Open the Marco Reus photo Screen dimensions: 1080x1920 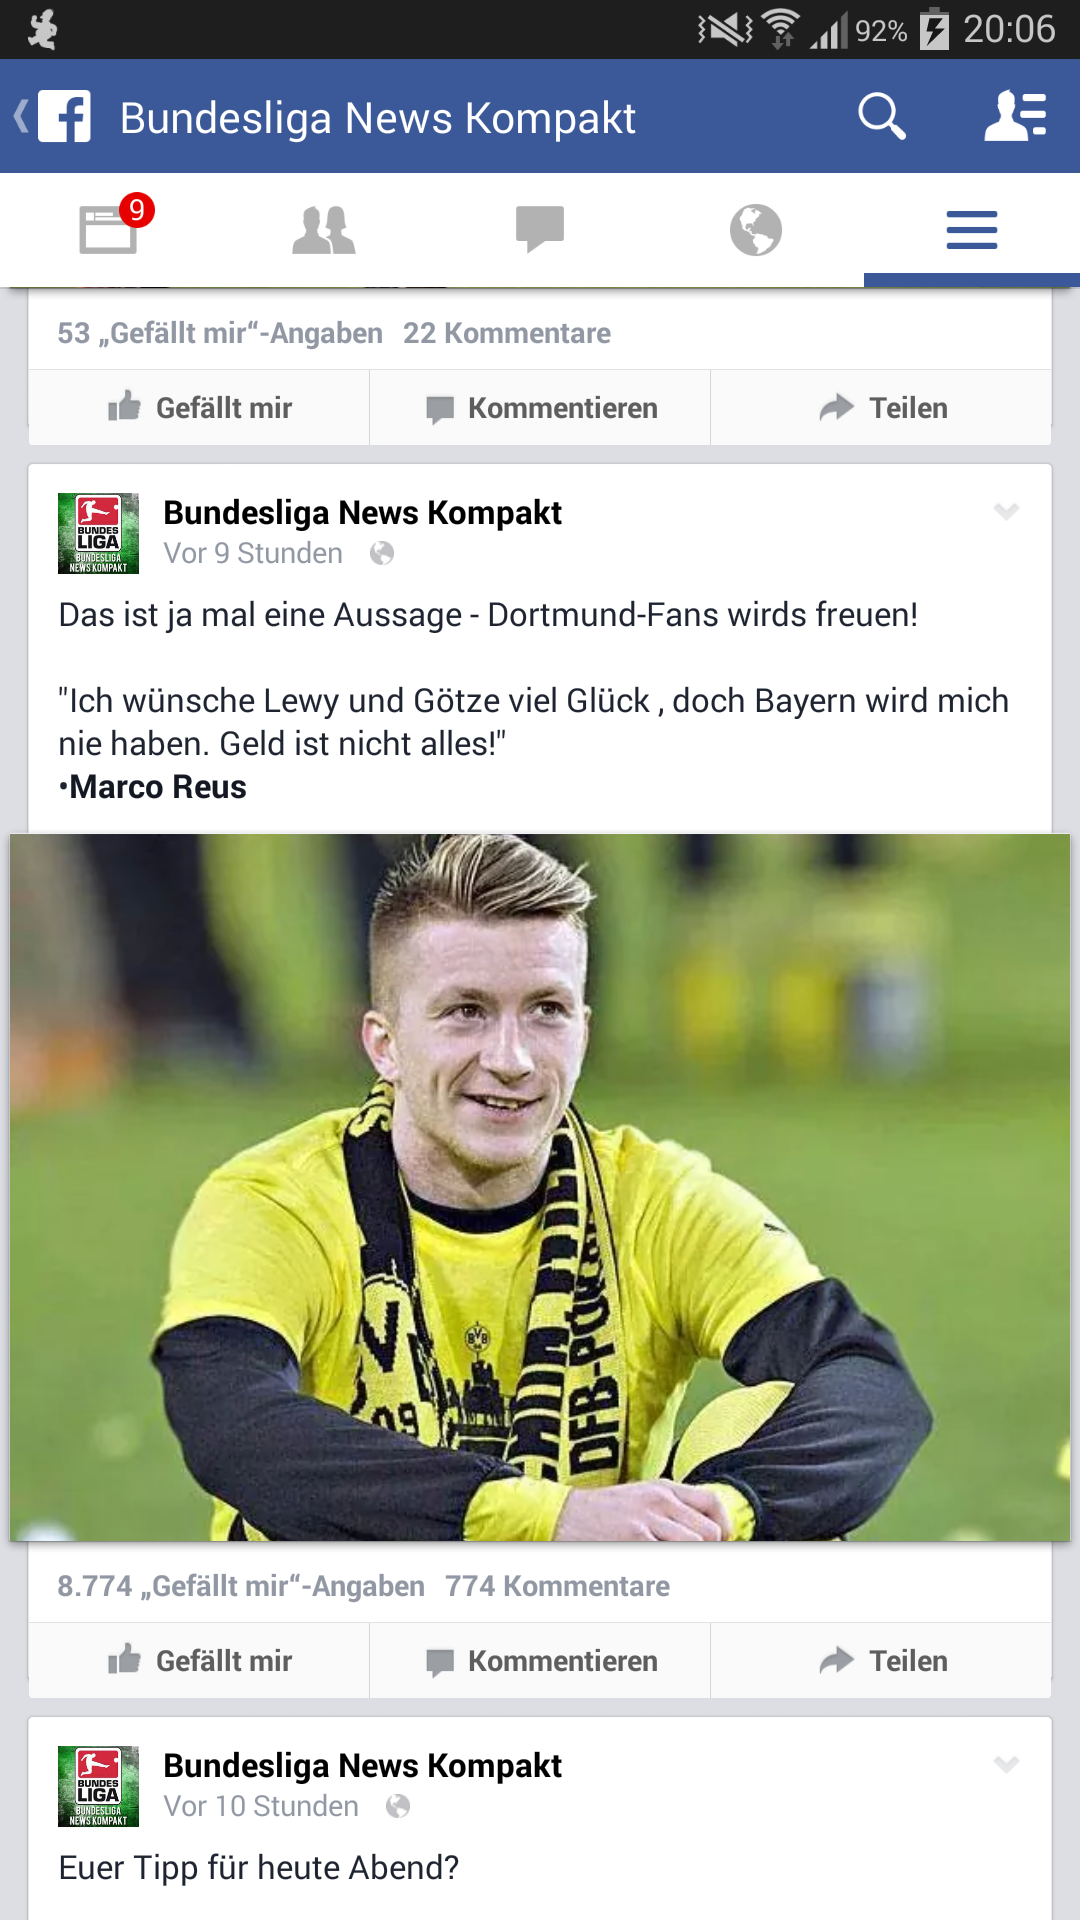[x=540, y=1187]
